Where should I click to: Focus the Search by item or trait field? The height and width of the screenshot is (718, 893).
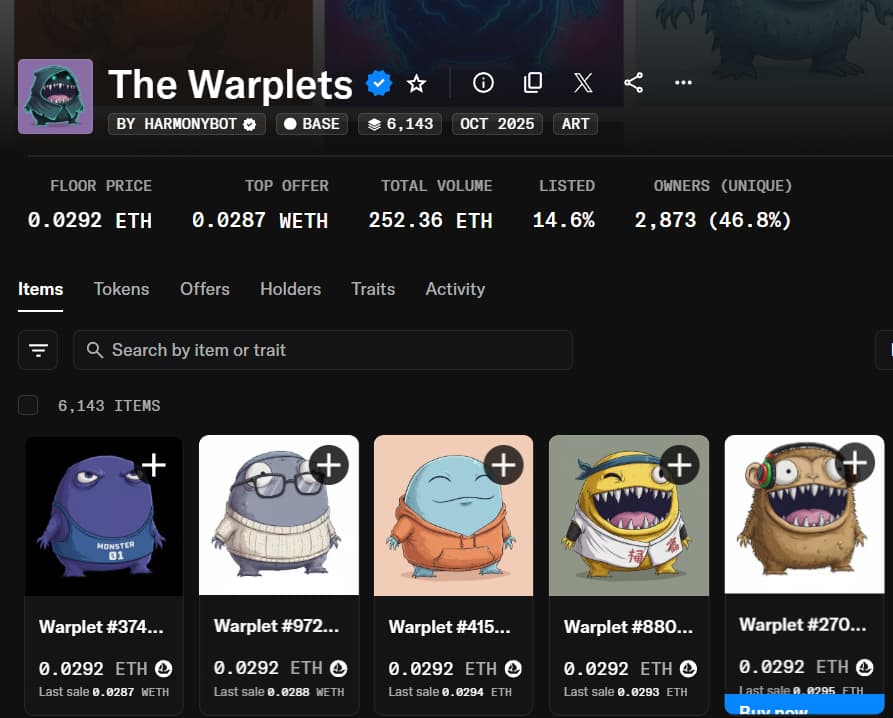coord(323,350)
